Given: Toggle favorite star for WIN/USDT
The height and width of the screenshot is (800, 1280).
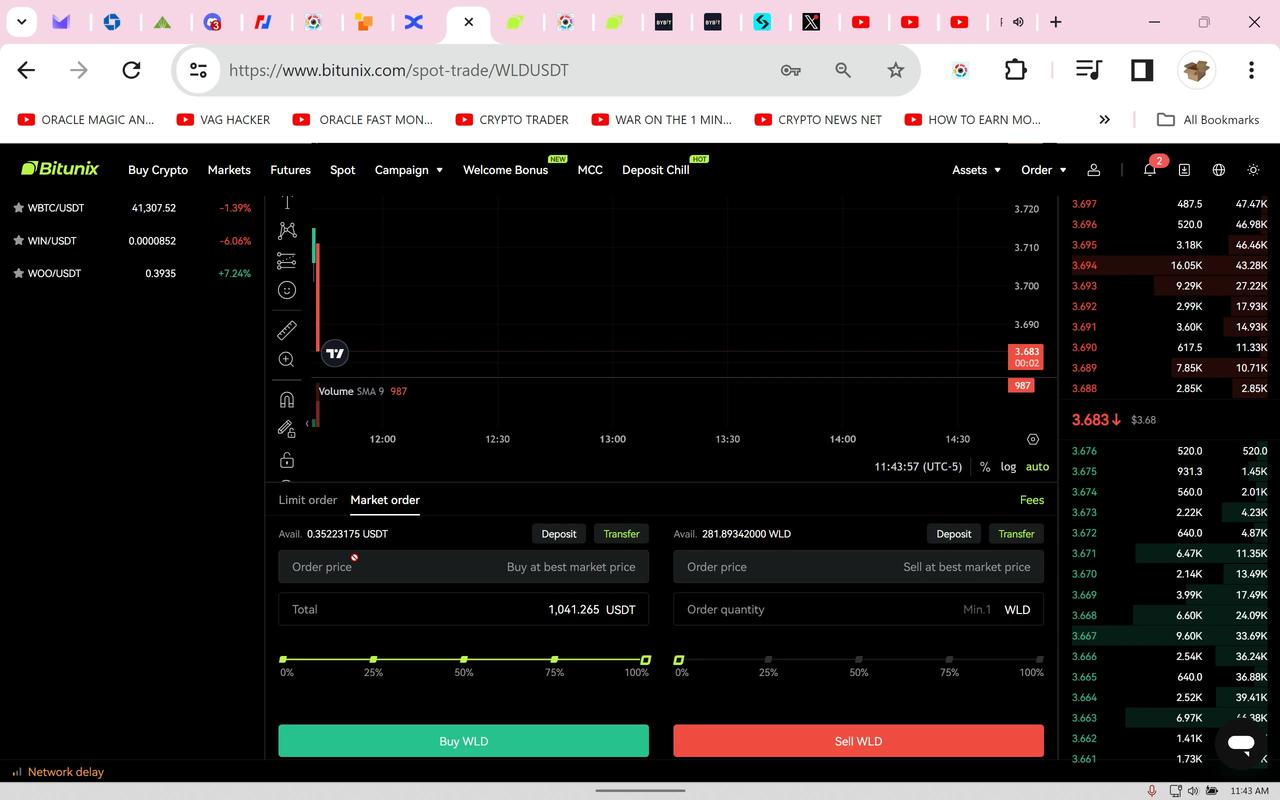Looking at the screenshot, I should 18,241.
